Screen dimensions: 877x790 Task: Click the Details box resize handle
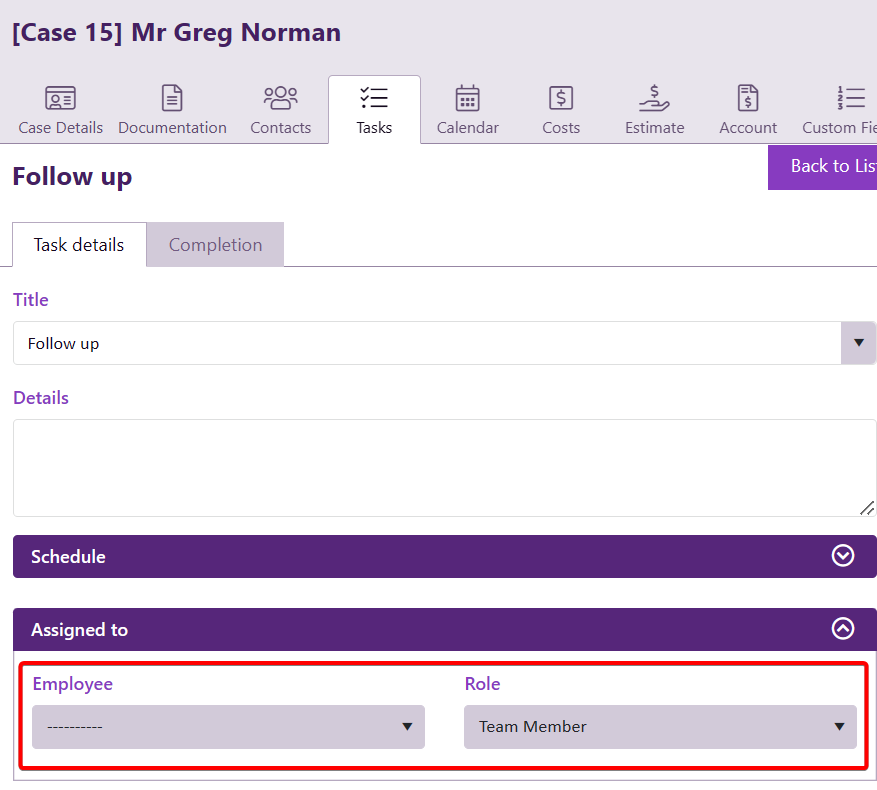tap(867, 508)
